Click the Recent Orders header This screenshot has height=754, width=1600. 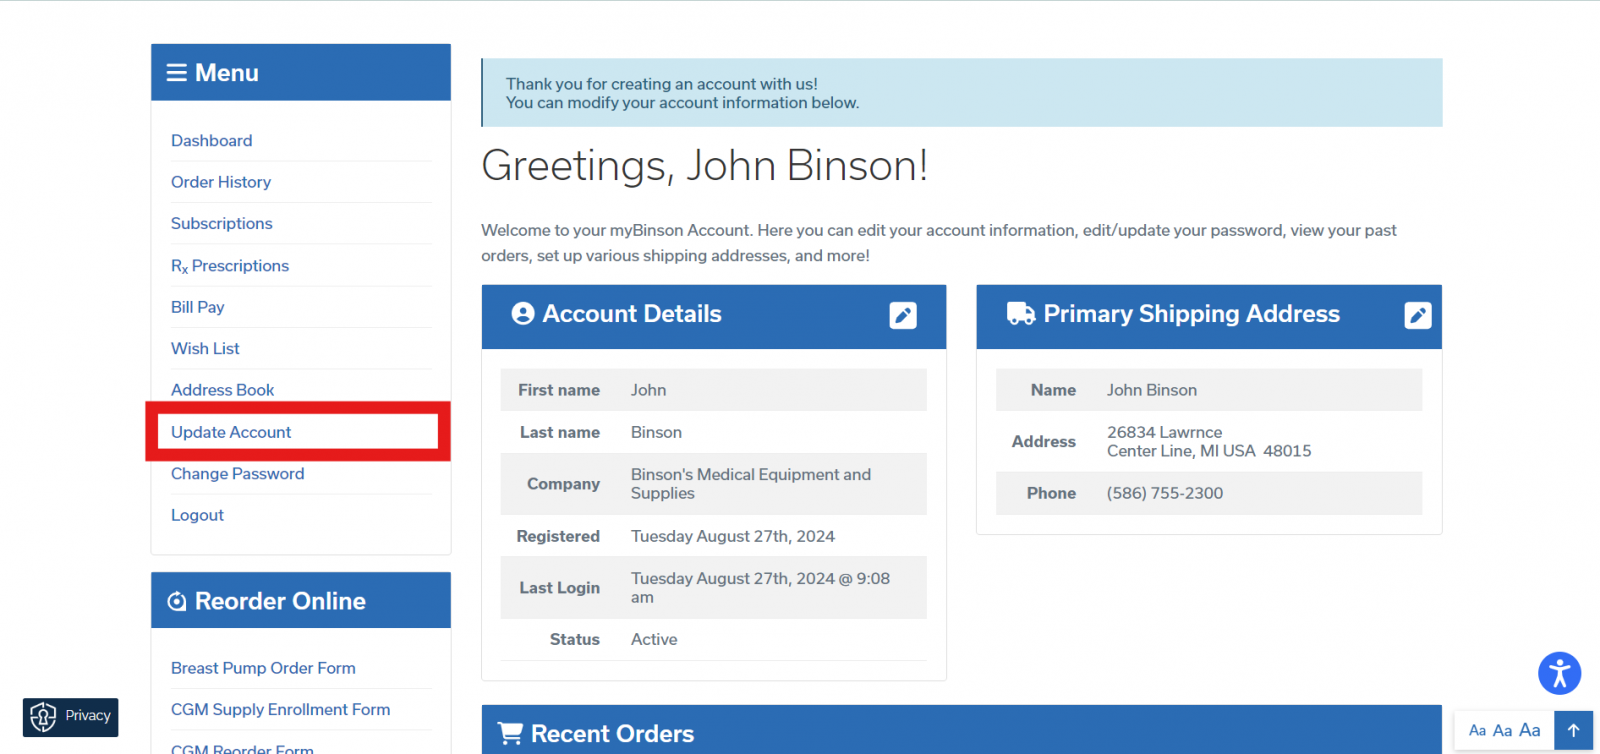click(962, 730)
